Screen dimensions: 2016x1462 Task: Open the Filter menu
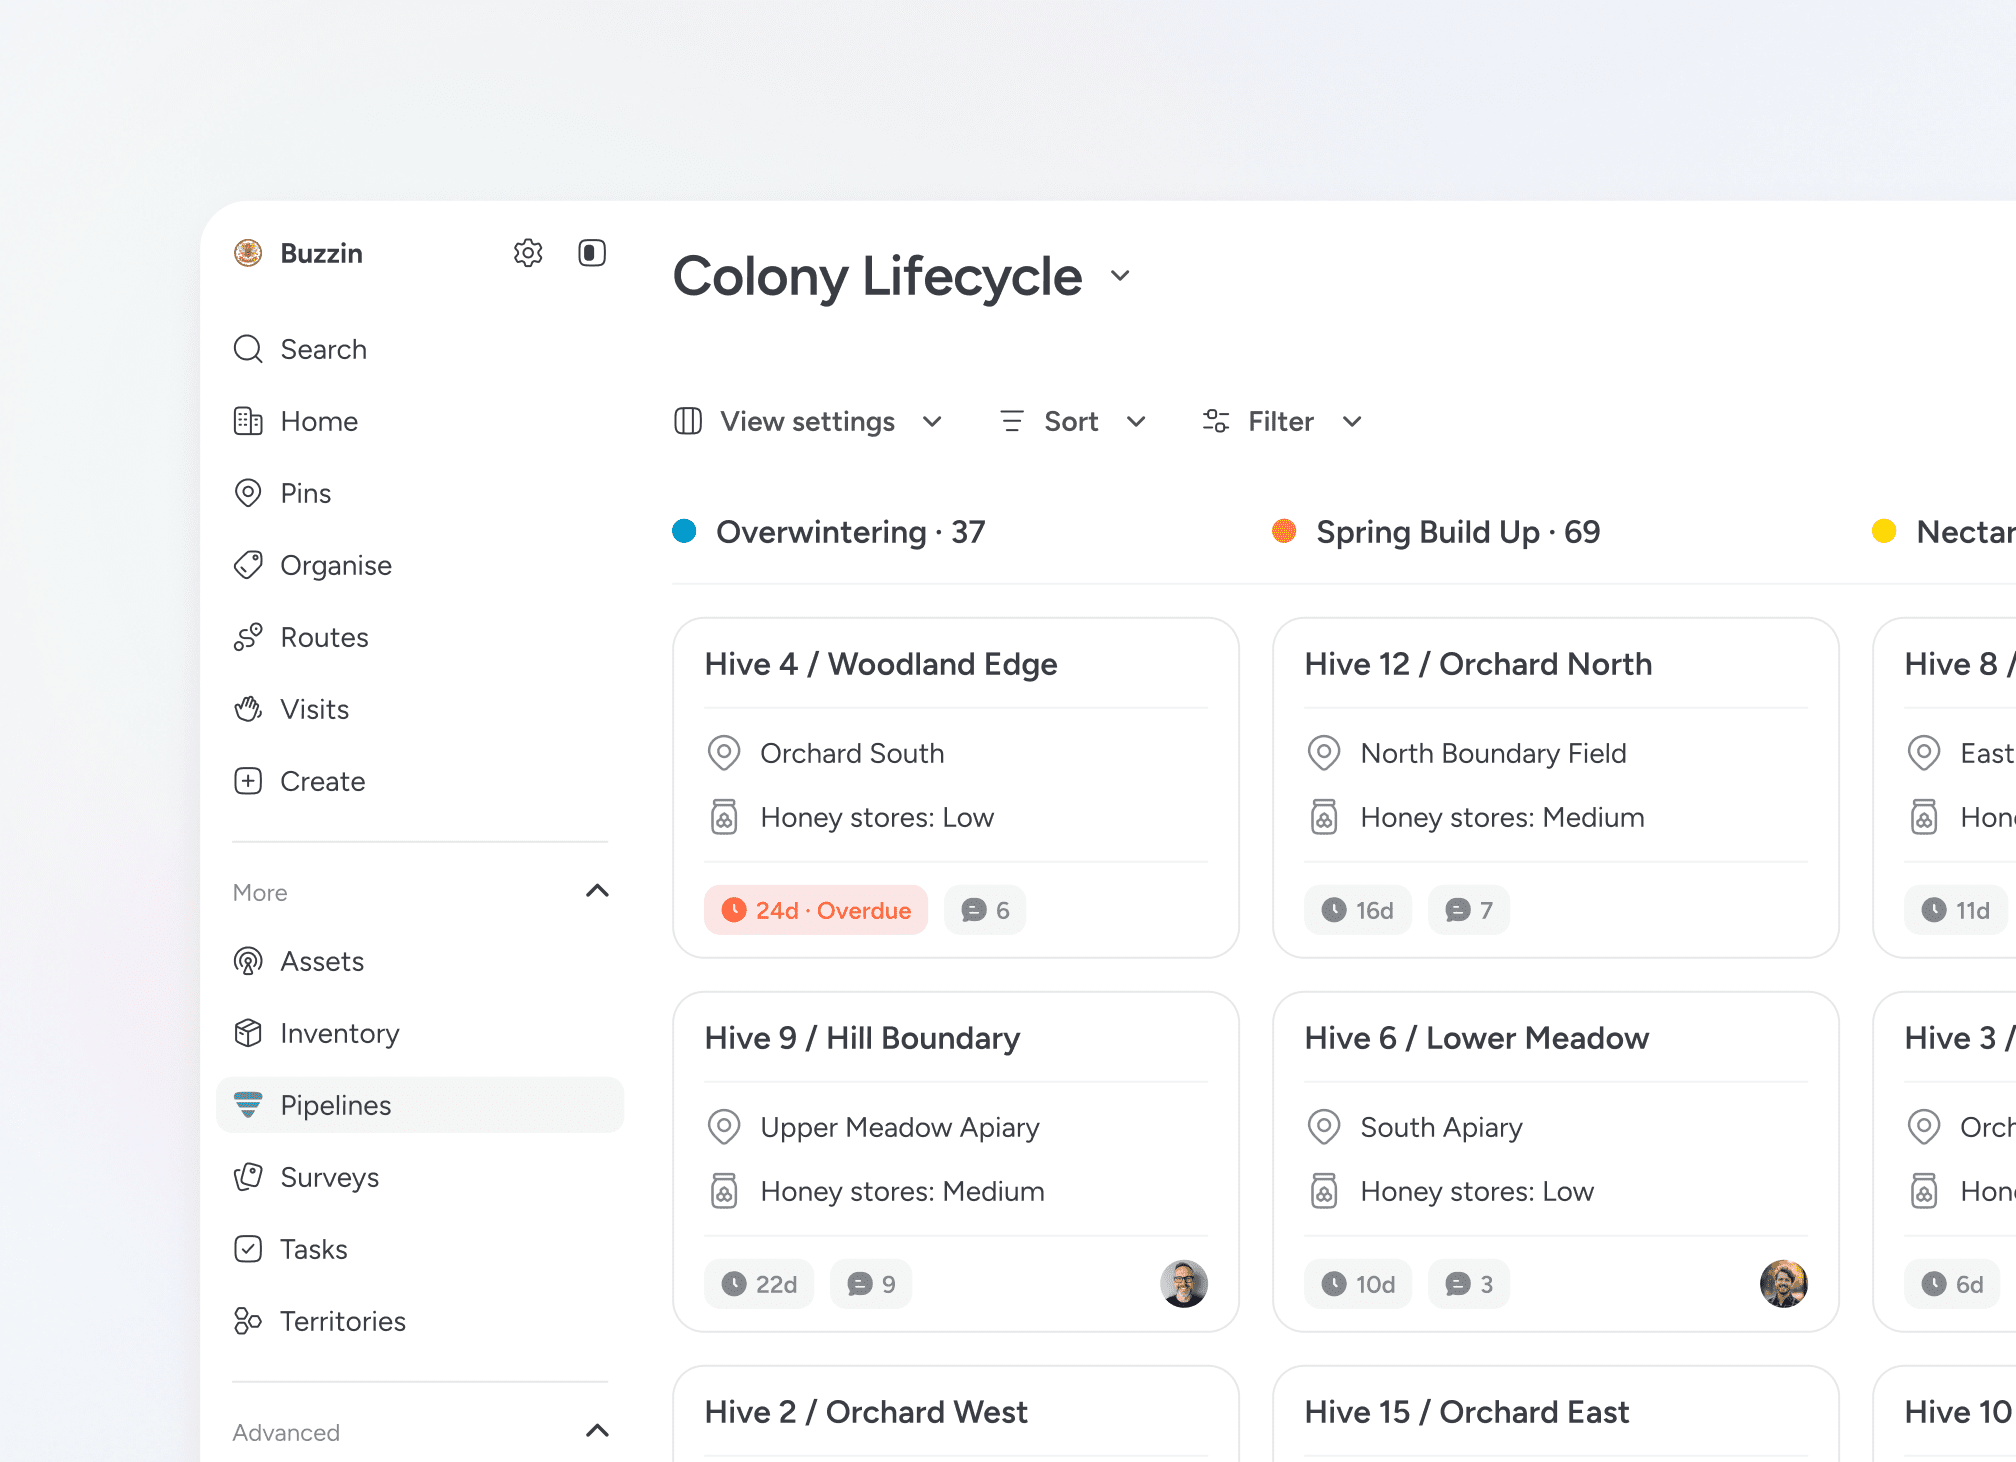[1282, 421]
